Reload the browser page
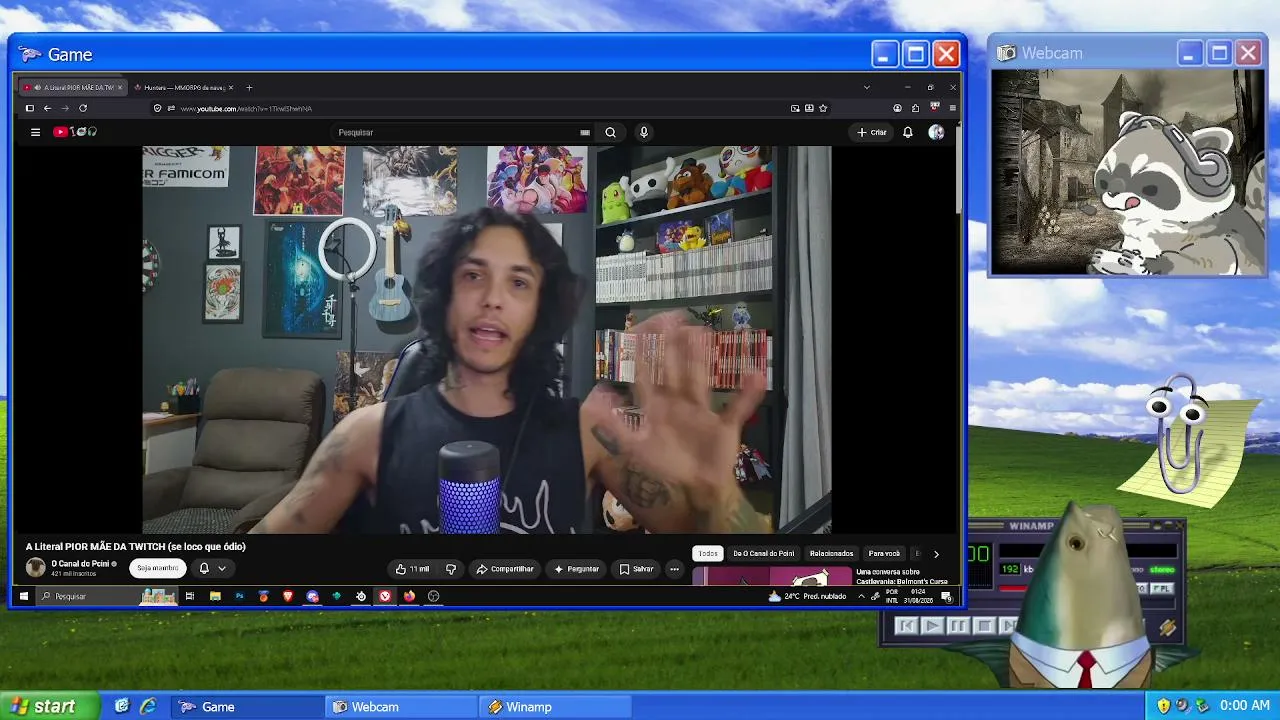1280x720 pixels. click(x=83, y=108)
